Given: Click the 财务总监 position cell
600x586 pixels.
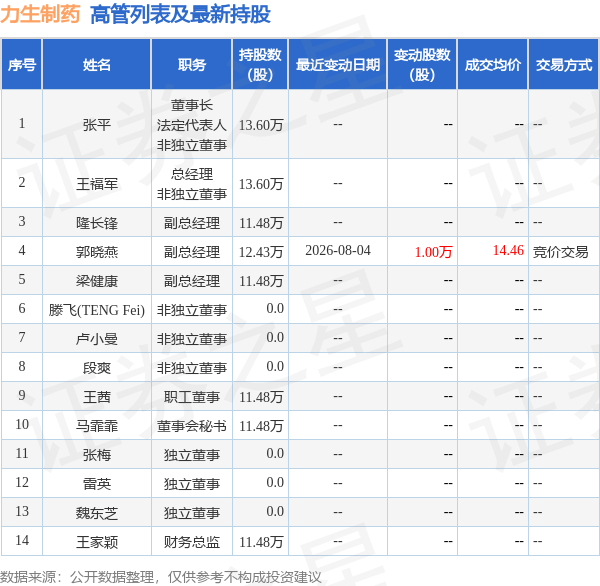Looking at the screenshot, I should click(x=192, y=542).
